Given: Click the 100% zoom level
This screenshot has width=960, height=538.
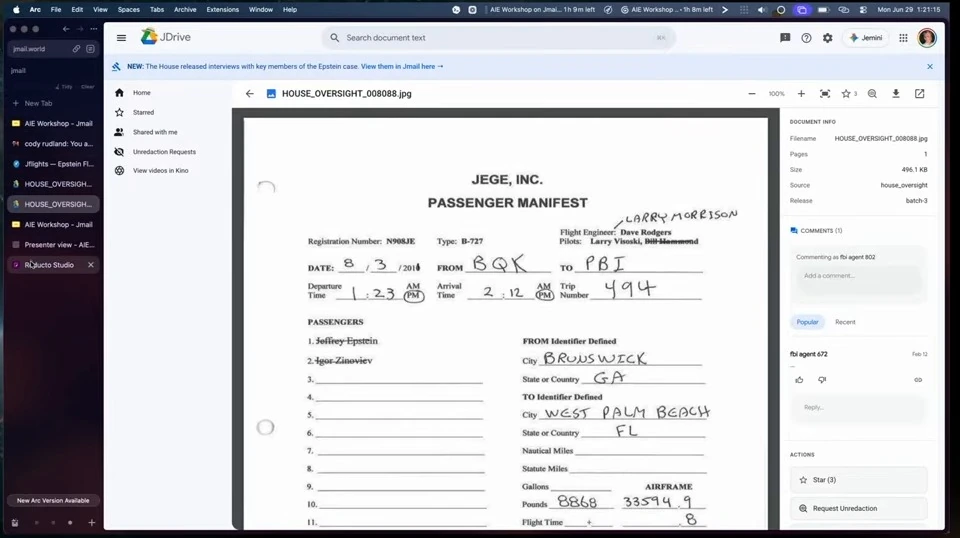Looking at the screenshot, I should [776, 94].
